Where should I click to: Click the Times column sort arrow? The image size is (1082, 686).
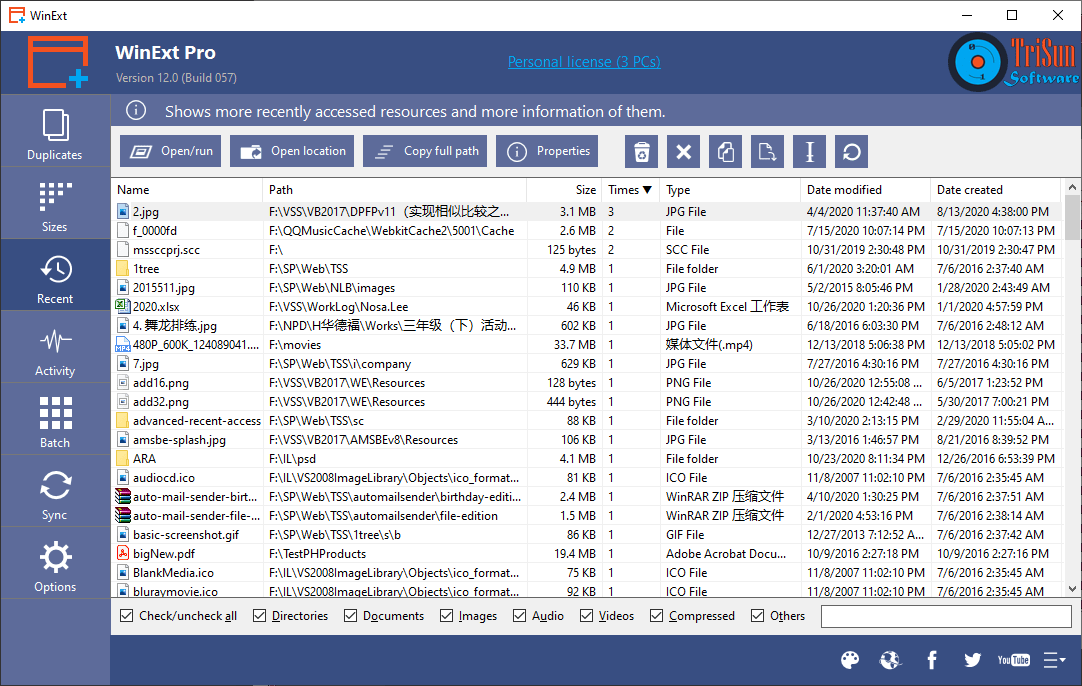click(645, 189)
